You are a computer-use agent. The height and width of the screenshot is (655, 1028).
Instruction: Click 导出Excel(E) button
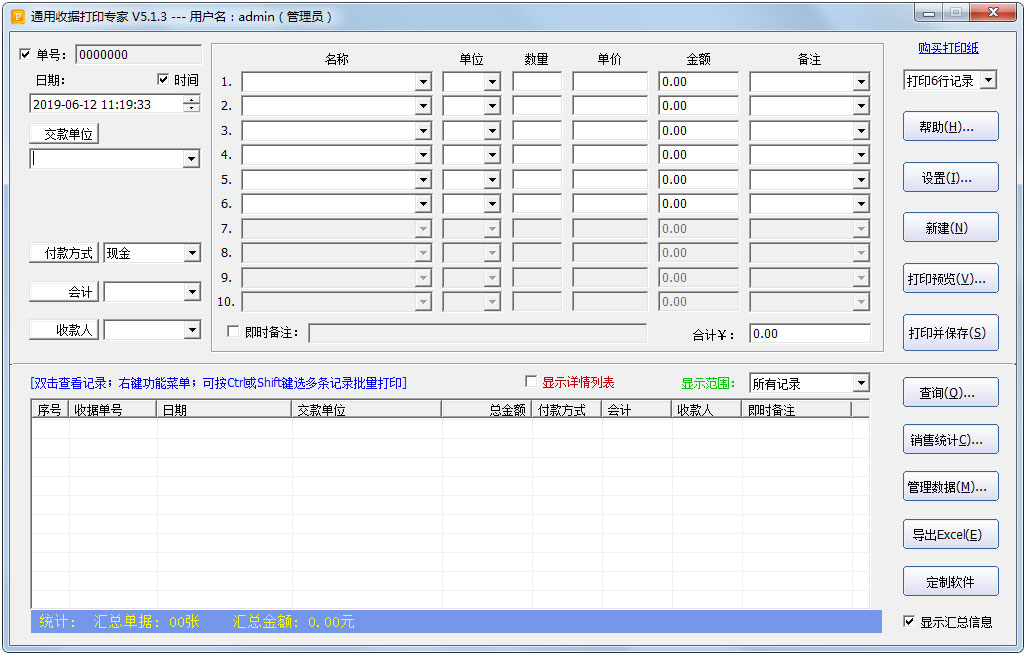point(950,534)
